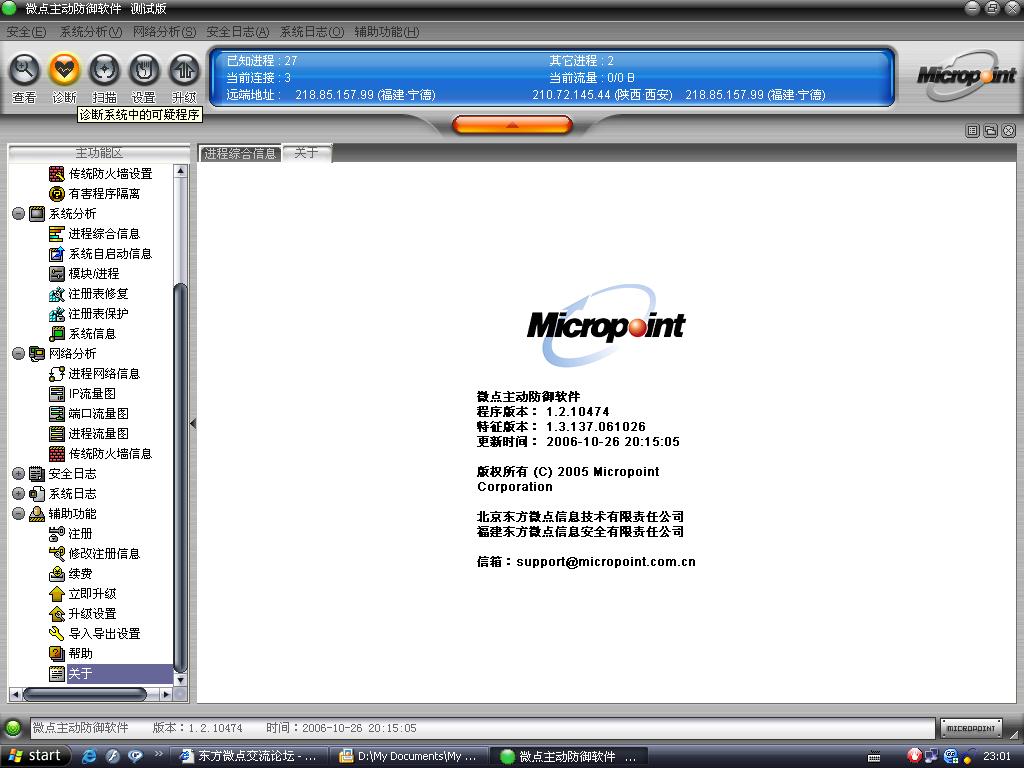Image resolution: width=1024 pixels, height=768 pixels.
Task: Click the support@micropoint.com.cn email text
Action: click(x=605, y=562)
